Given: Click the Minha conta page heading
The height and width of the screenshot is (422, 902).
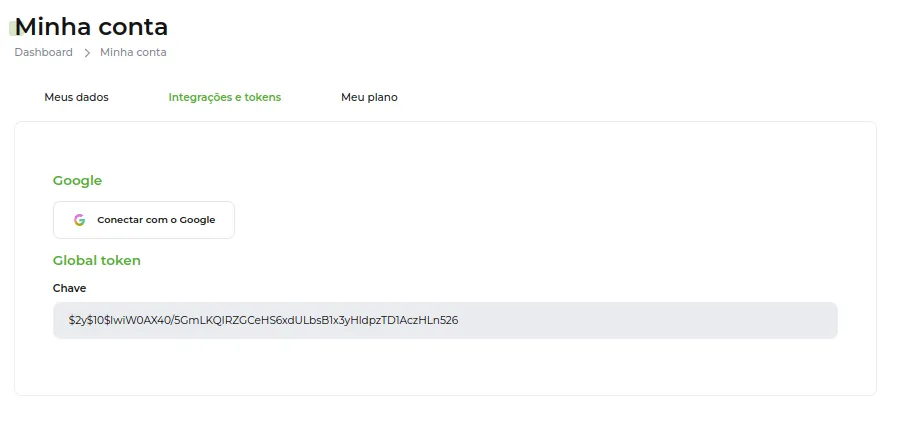Looking at the screenshot, I should point(91,26).
